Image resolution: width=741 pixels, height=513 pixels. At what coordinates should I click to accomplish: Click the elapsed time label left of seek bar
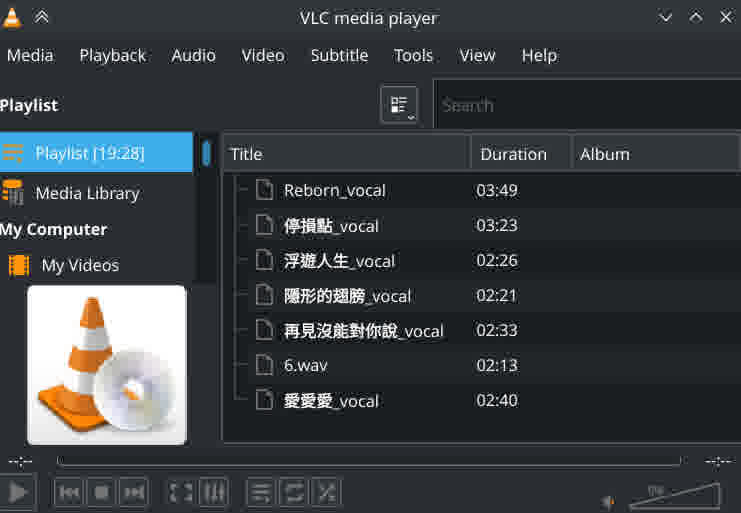pyautogui.click(x=20, y=461)
